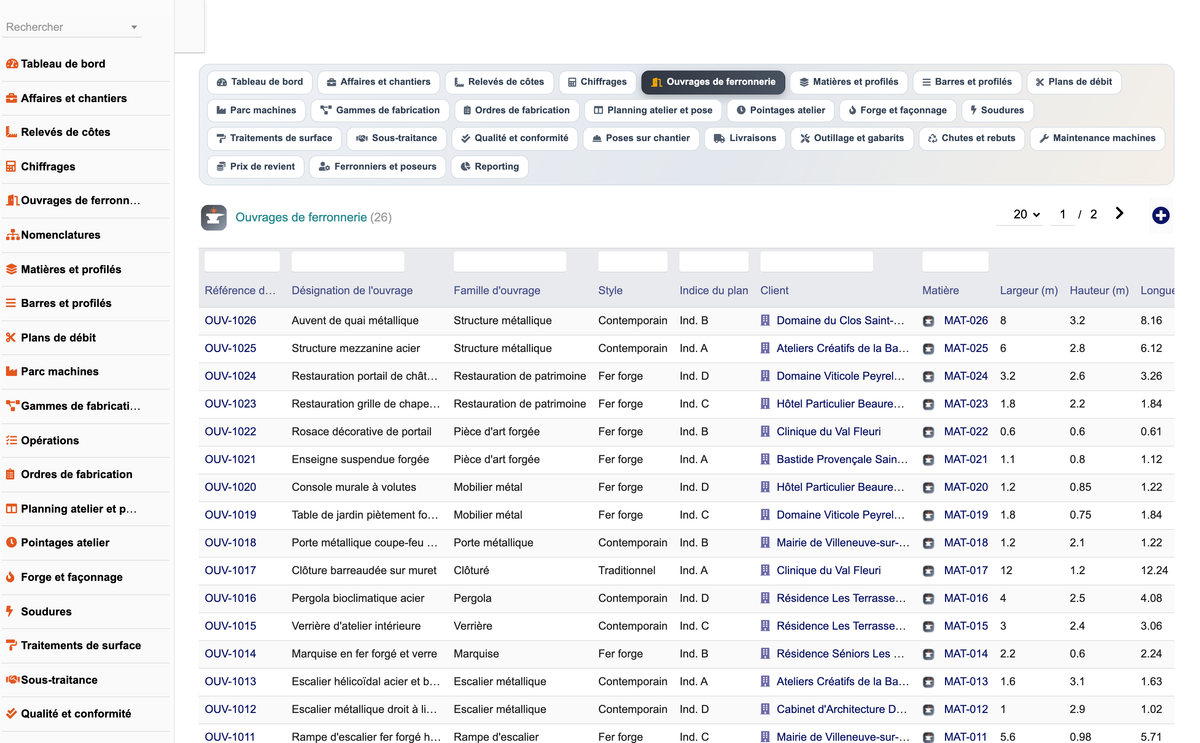Open the Prix de revient tab
Screen dimensions: 1200x743
coord(255,167)
